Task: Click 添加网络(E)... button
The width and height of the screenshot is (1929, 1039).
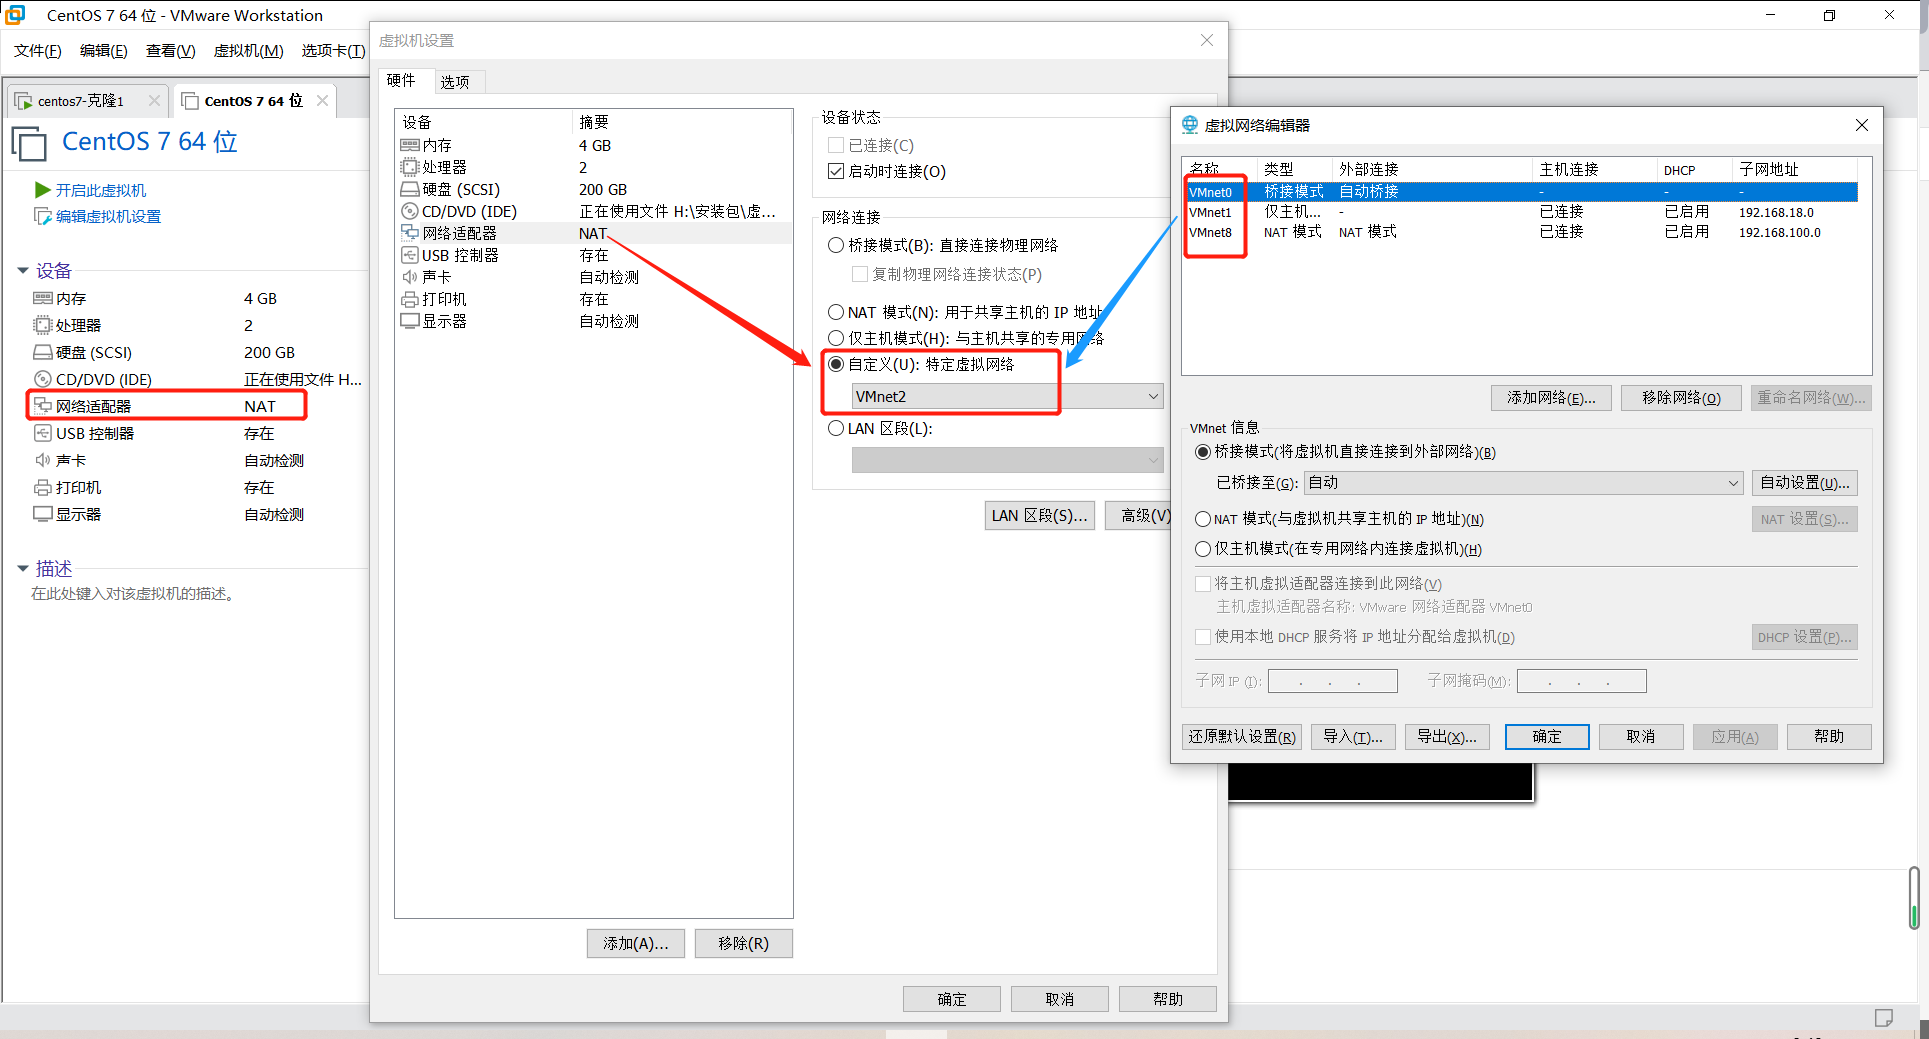Action: tap(1551, 398)
